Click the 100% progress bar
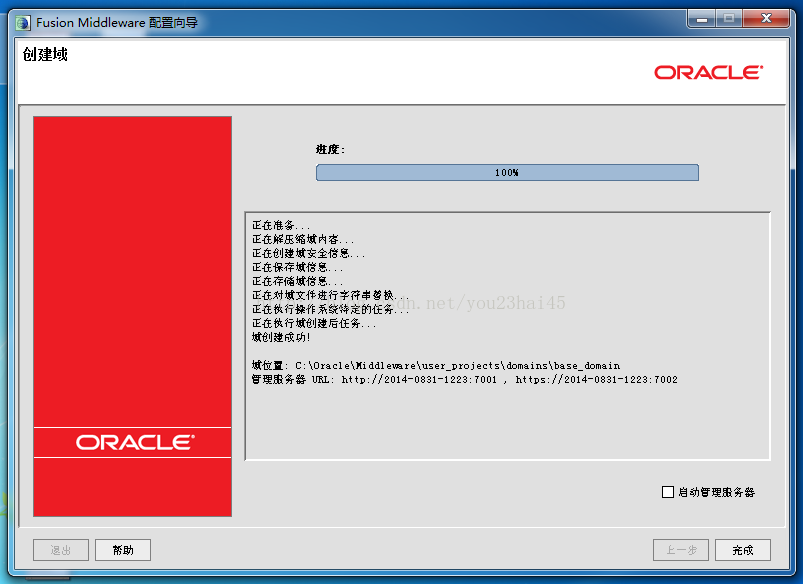The height and width of the screenshot is (584, 803). click(507, 173)
